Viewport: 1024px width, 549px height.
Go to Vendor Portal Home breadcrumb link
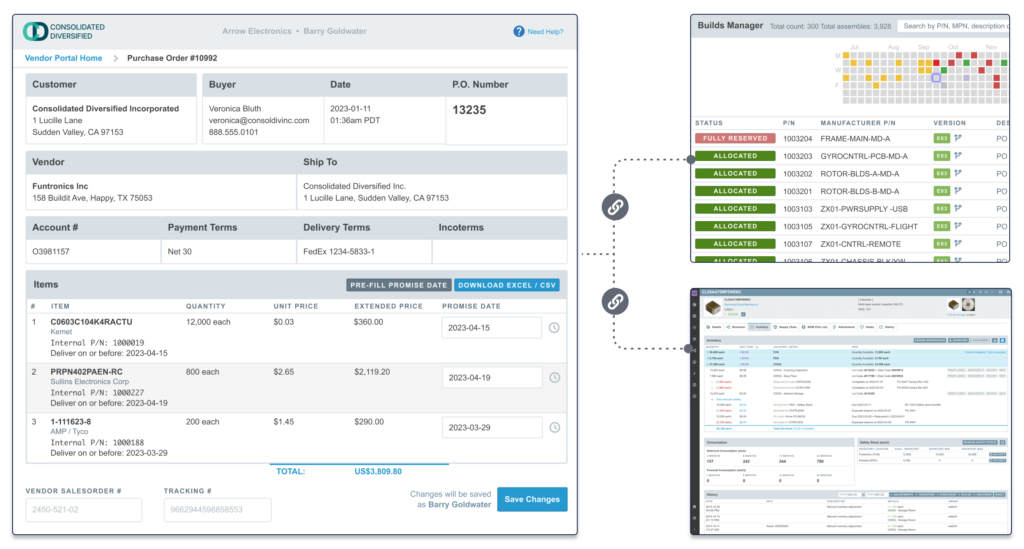(x=63, y=58)
